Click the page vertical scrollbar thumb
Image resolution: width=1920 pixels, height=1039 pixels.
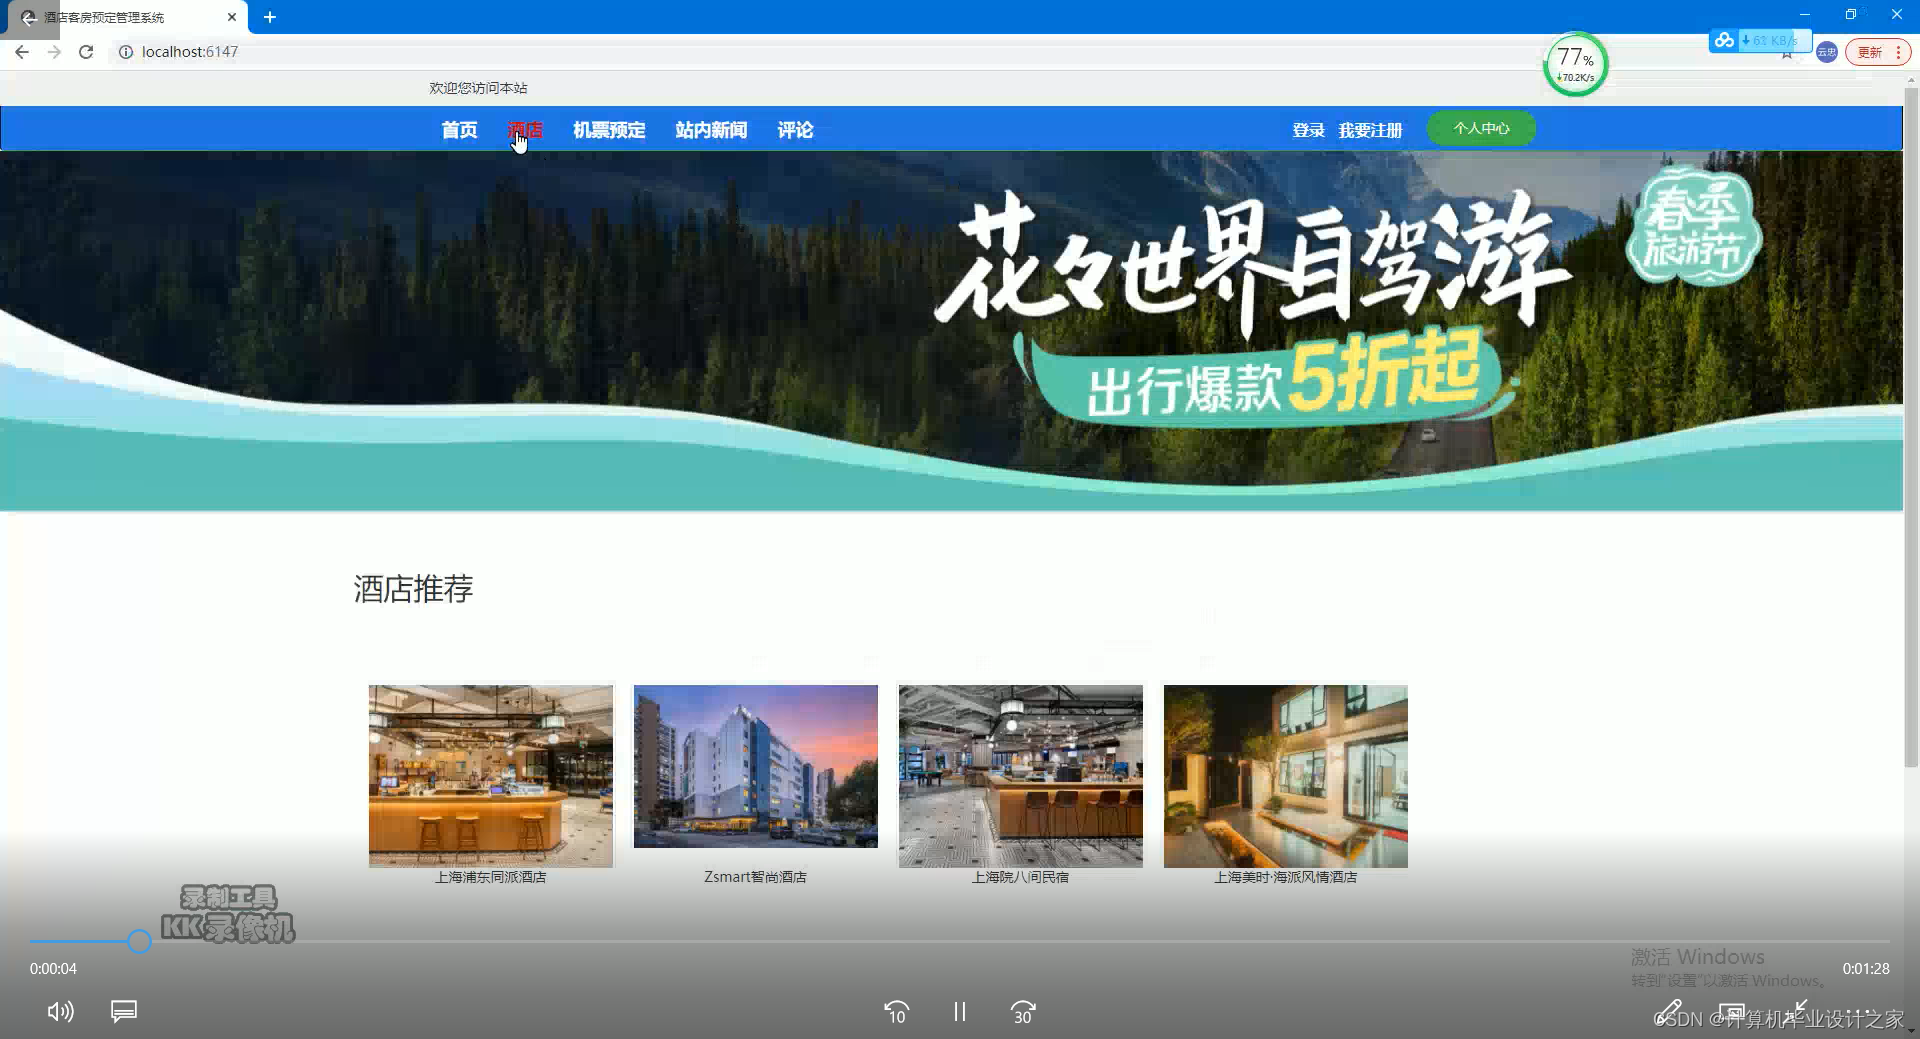(1911, 428)
